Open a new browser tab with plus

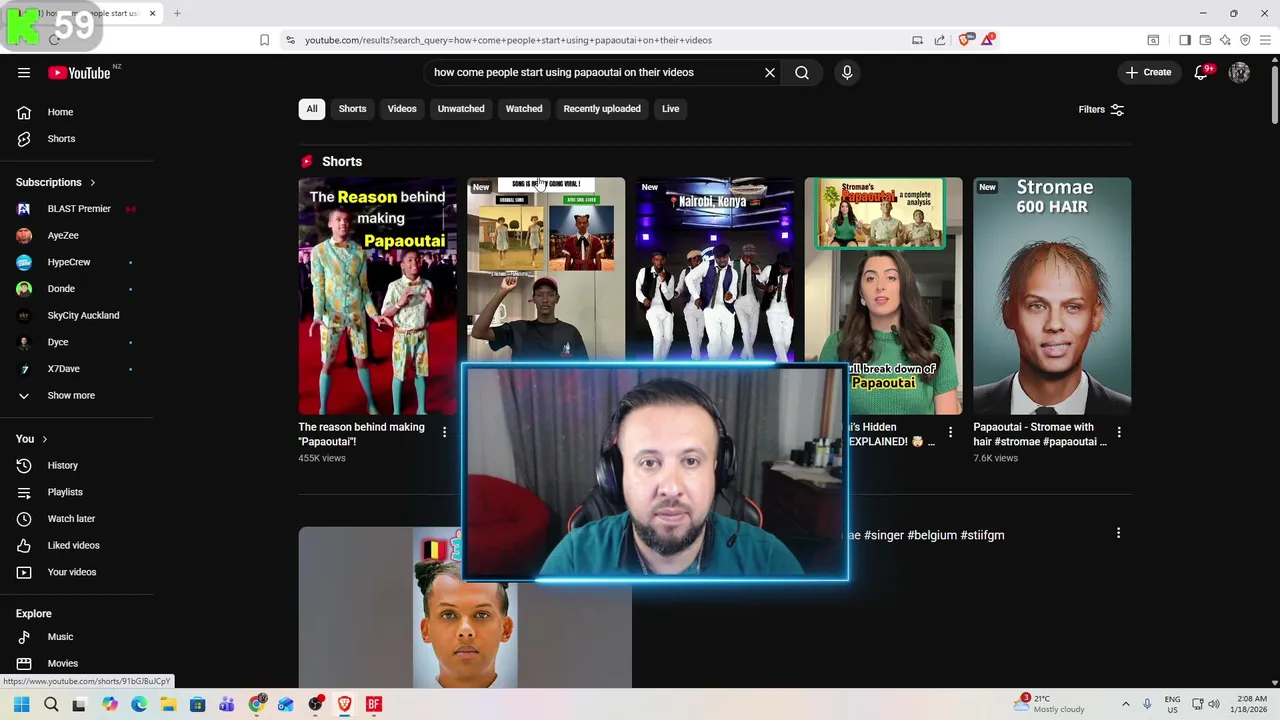point(177,13)
